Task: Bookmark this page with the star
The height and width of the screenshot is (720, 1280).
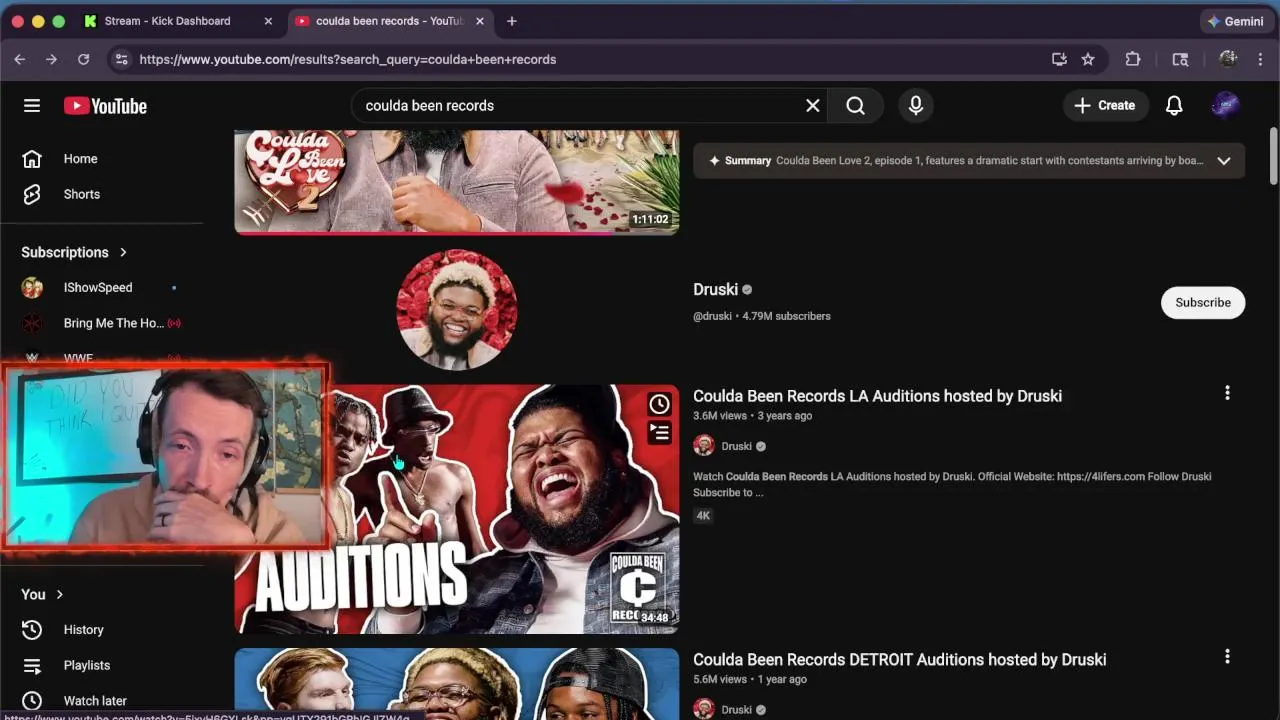Action: 1088,59
